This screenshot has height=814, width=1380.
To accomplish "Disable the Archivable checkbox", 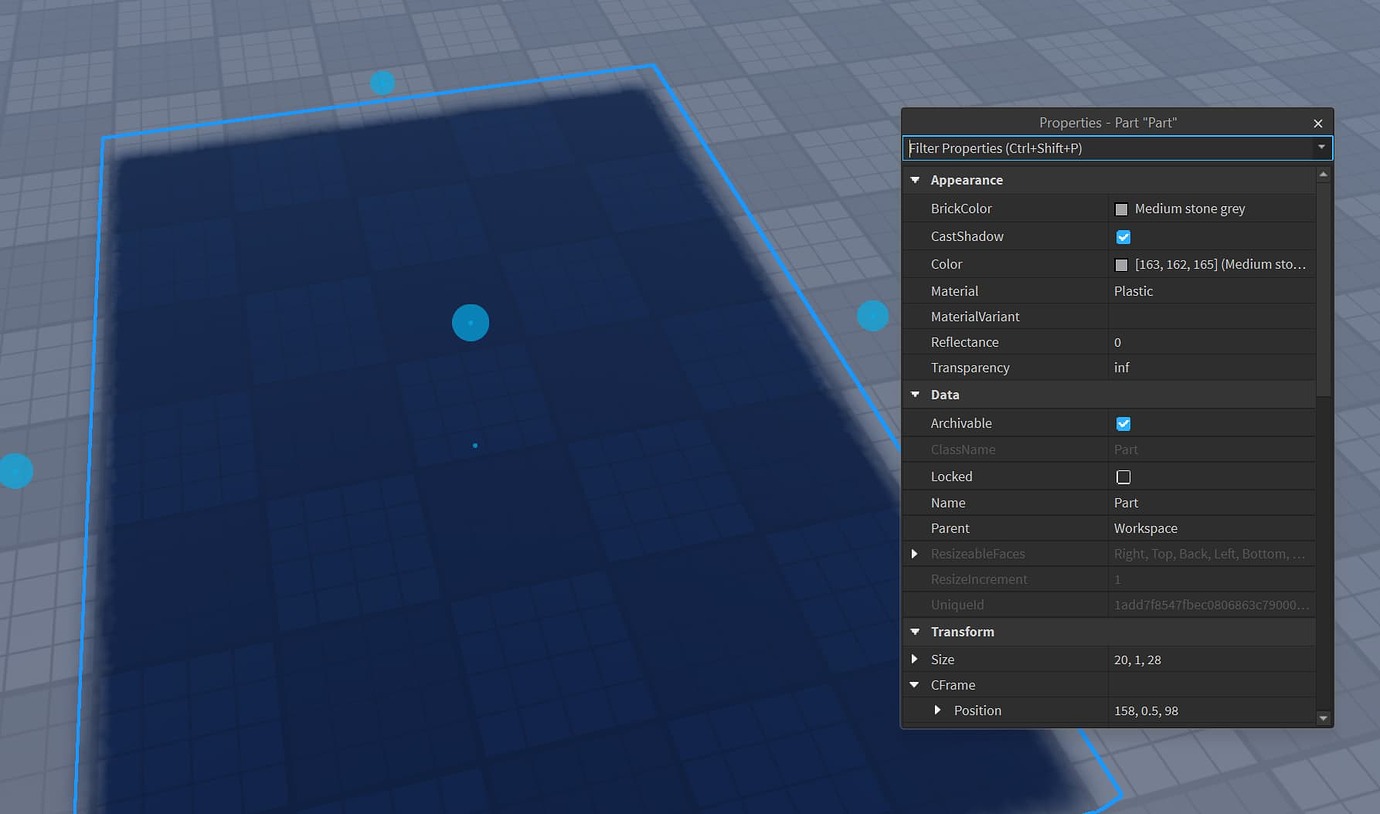I will pyautogui.click(x=1123, y=423).
